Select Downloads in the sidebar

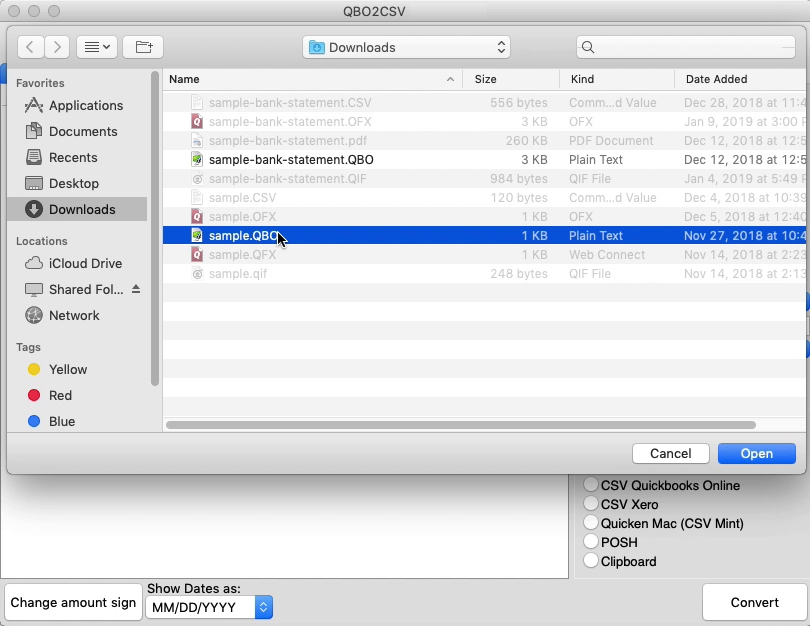coord(77,209)
